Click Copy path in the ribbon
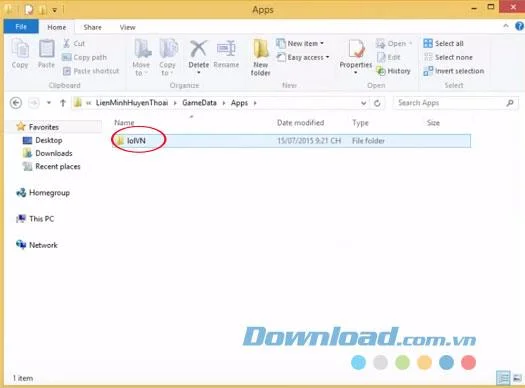This screenshot has width=525, height=388. [85, 57]
